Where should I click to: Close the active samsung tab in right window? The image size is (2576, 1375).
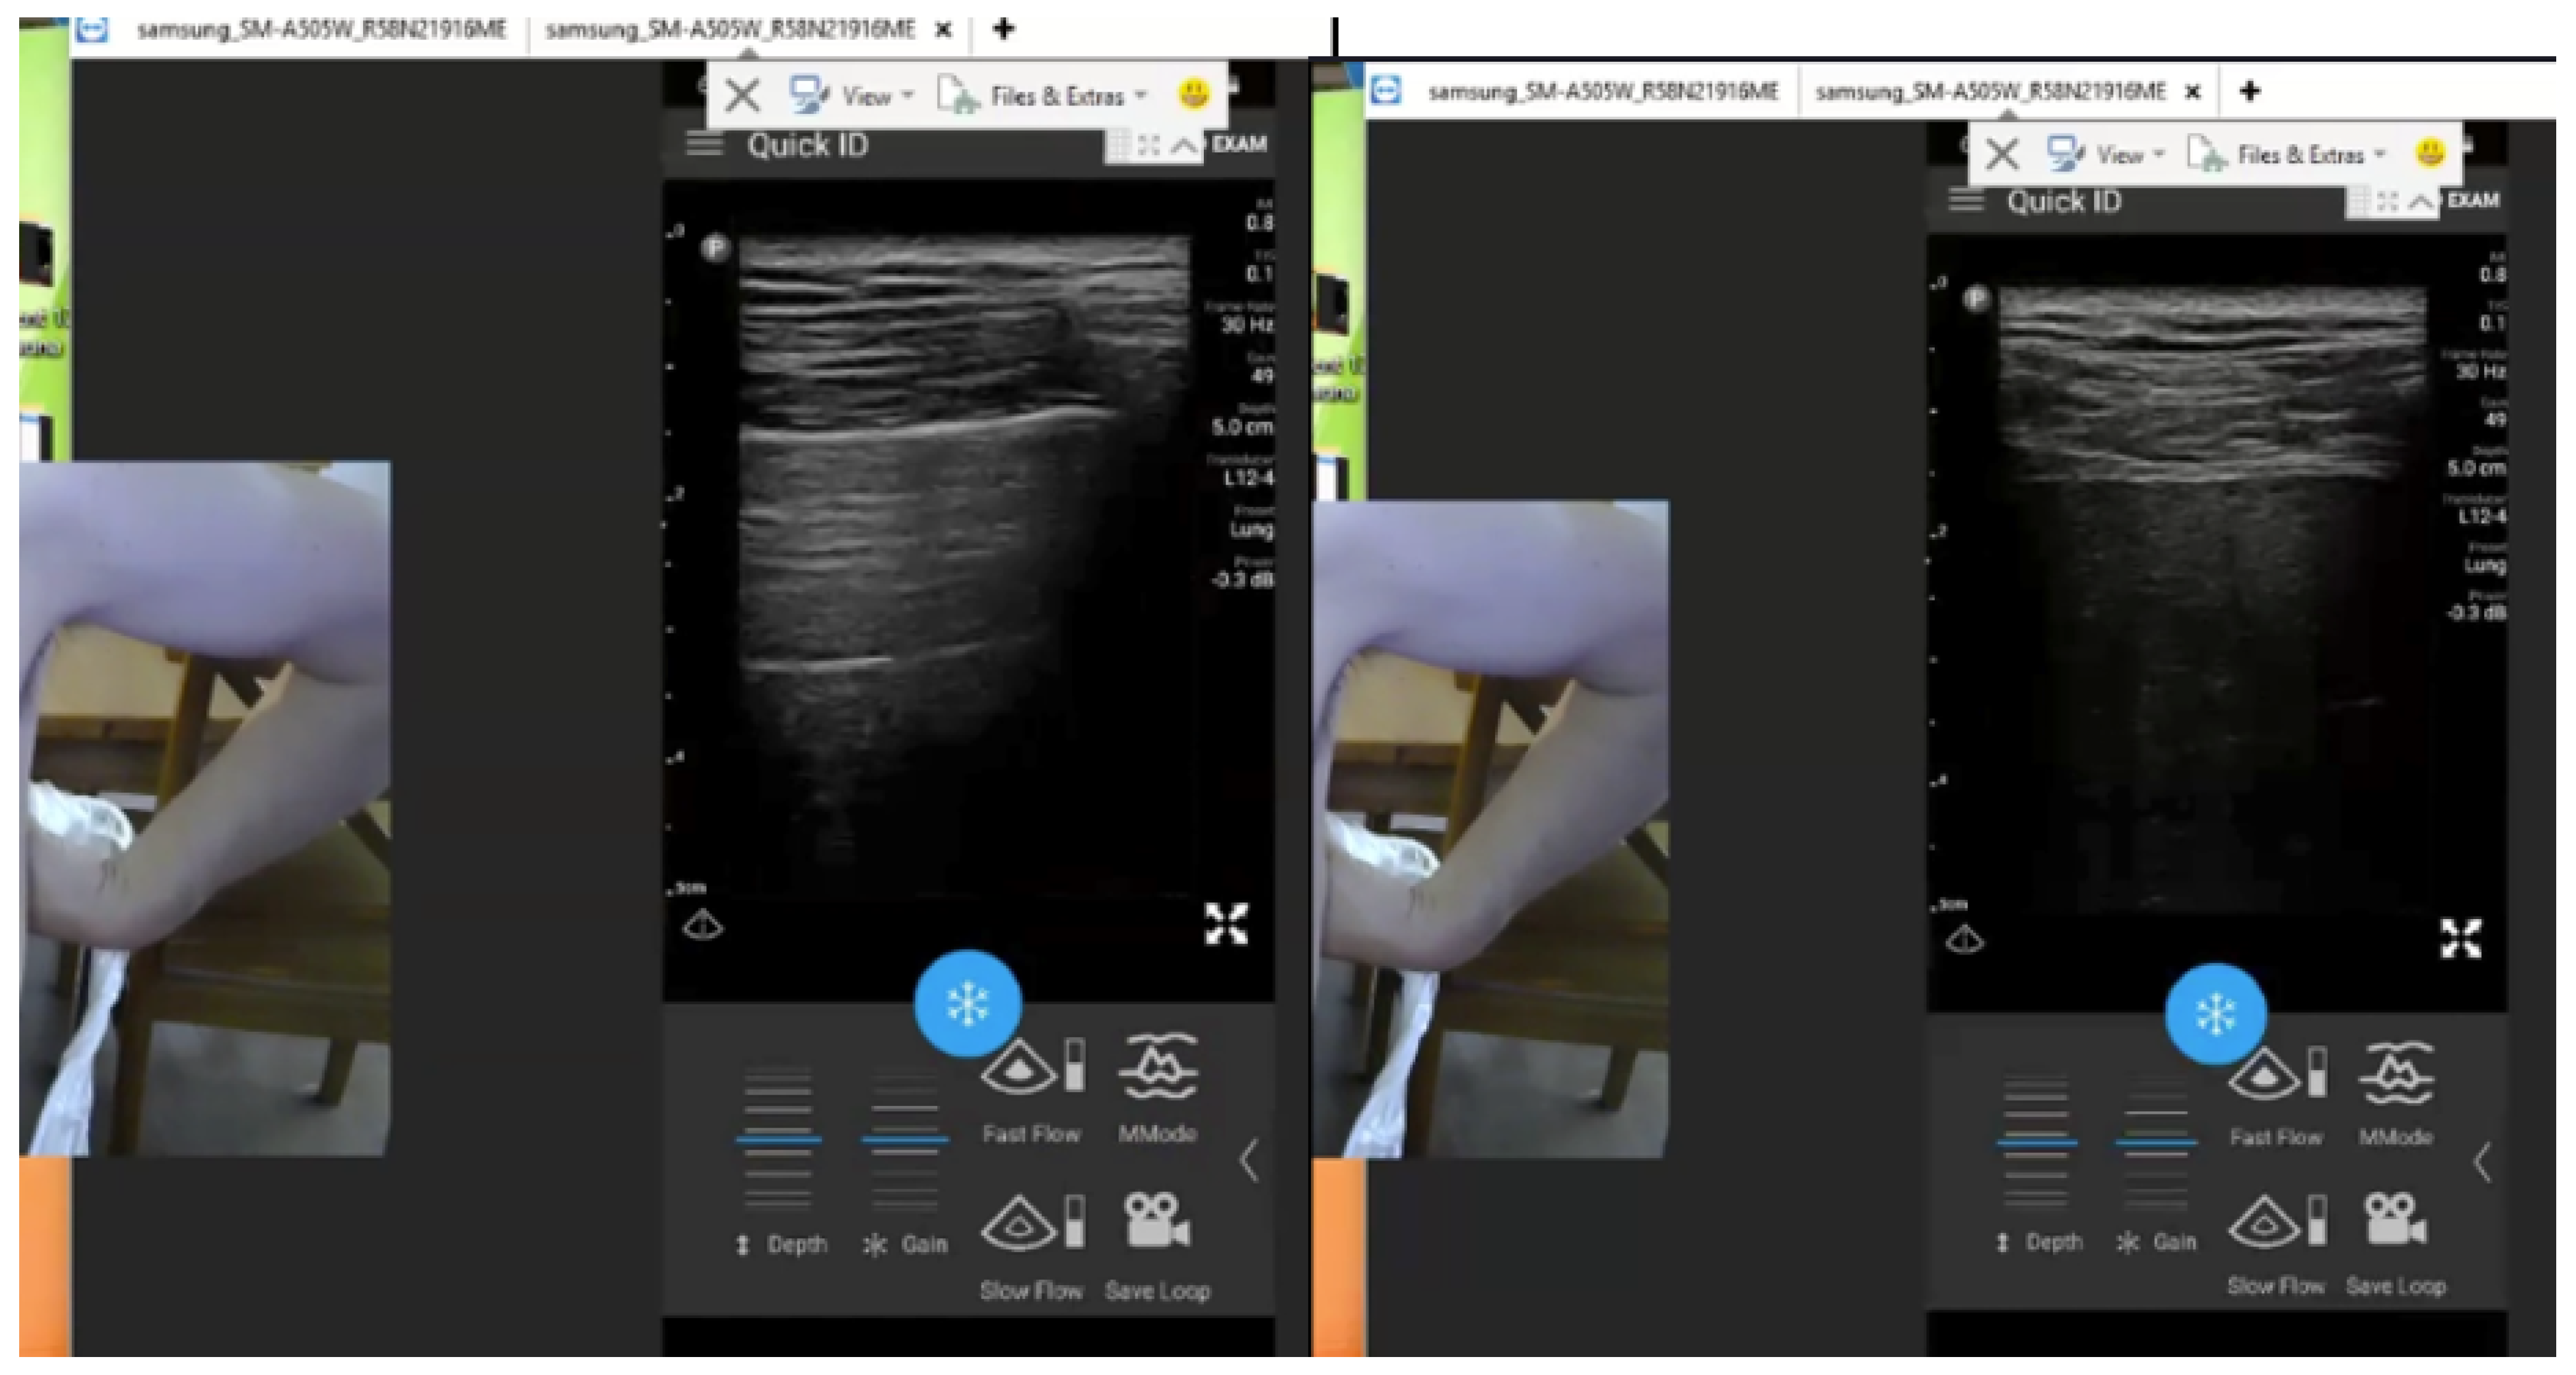coord(2192,92)
